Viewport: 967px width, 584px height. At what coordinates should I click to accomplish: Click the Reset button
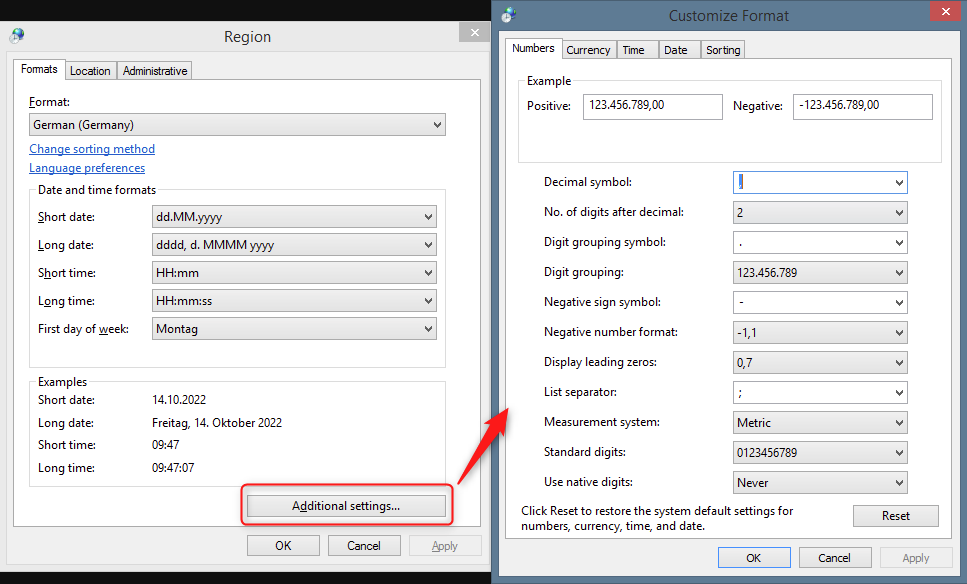click(895, 516)
